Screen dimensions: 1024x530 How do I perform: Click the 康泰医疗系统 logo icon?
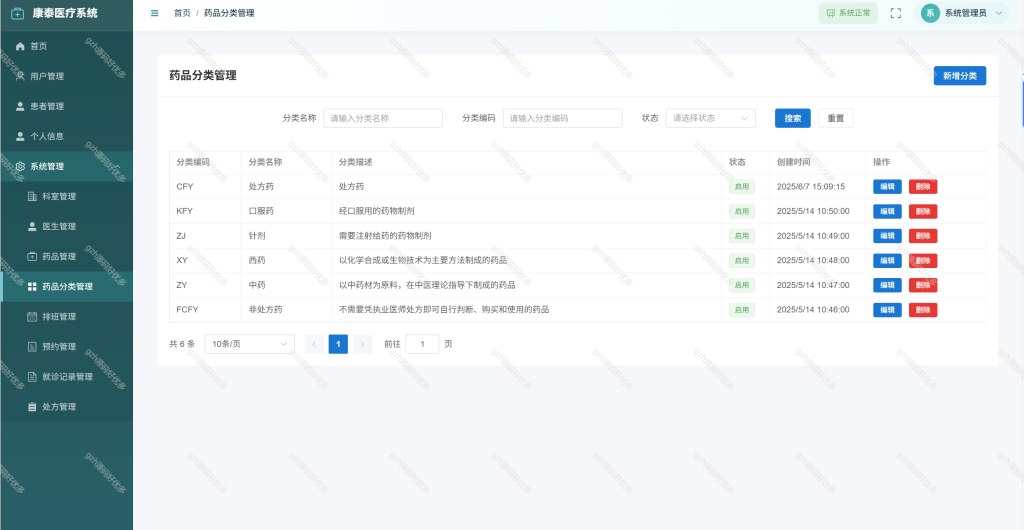coord(18,13)
